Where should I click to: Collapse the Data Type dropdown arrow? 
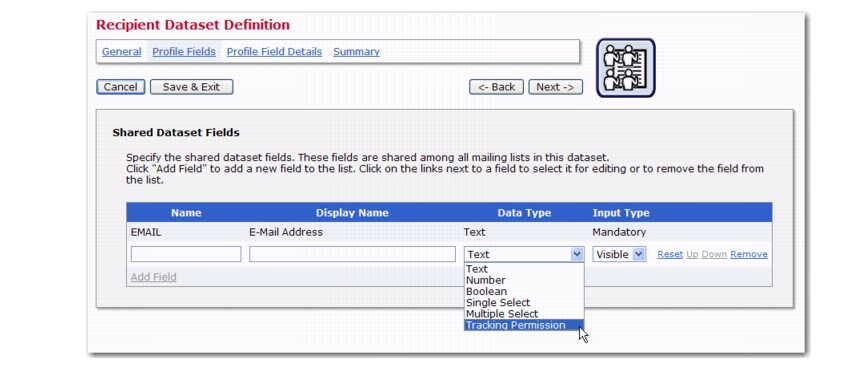tap(577, 254)
